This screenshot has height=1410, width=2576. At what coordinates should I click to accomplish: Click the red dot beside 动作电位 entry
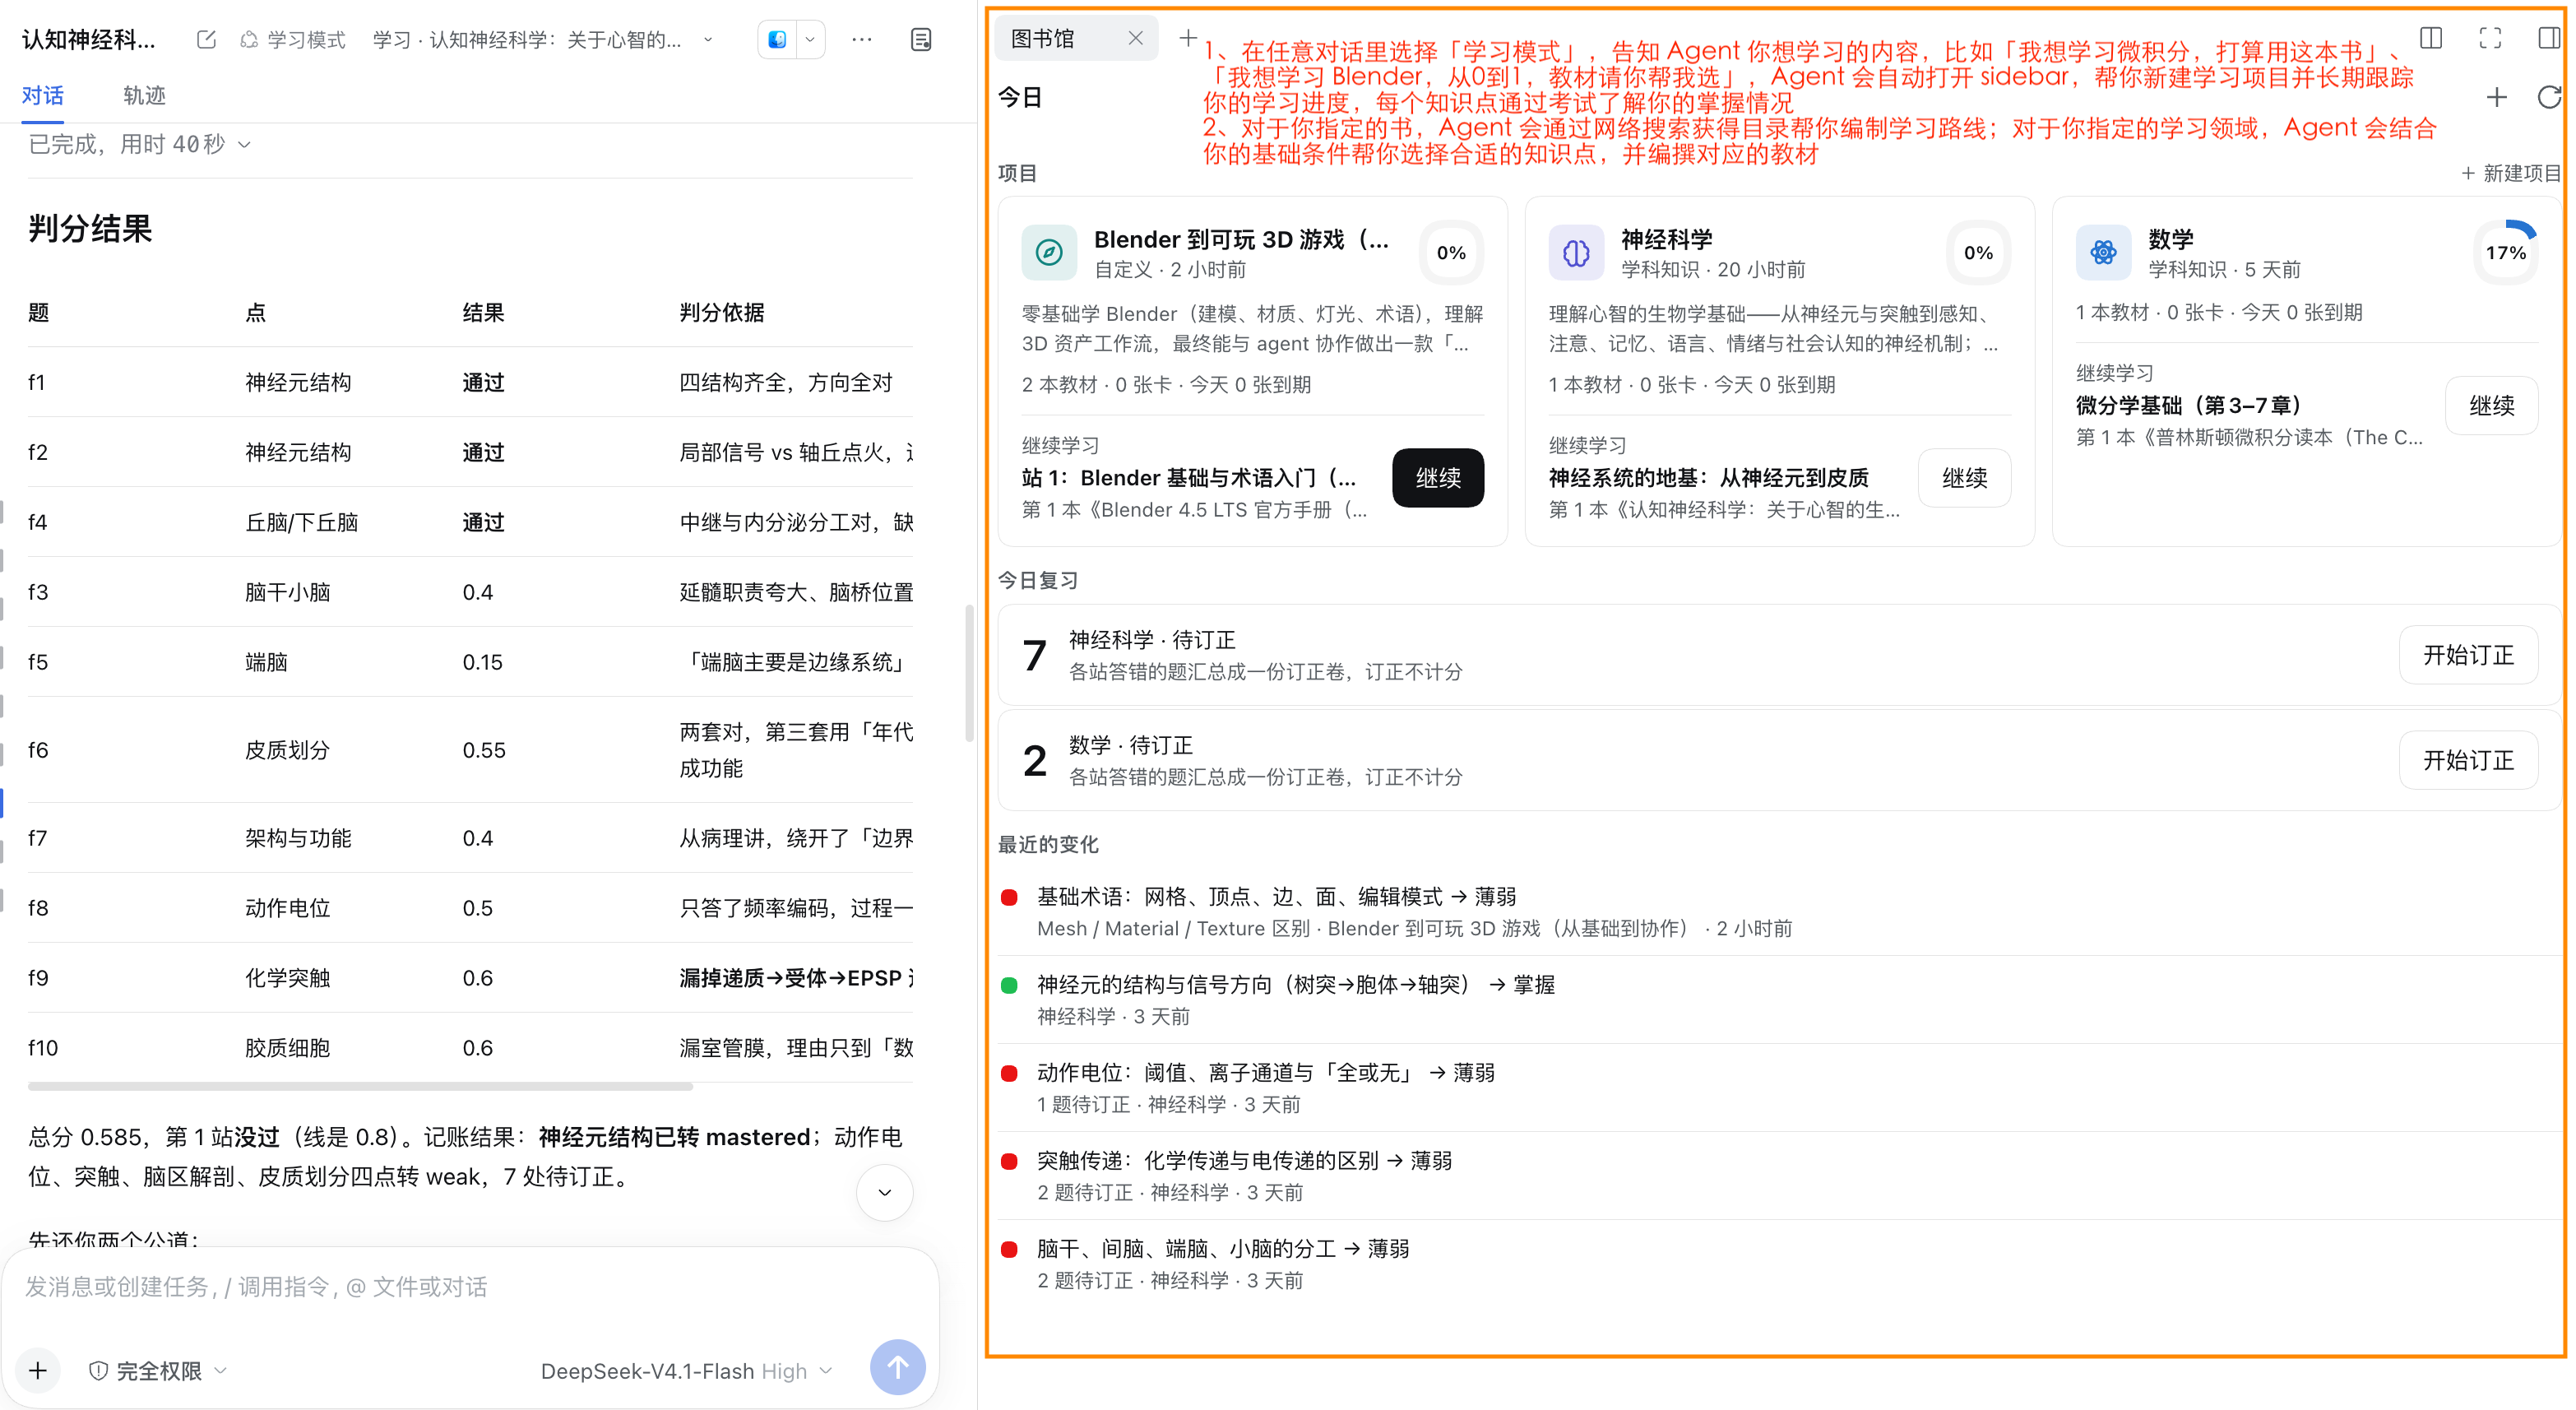coord(1009,1073)
